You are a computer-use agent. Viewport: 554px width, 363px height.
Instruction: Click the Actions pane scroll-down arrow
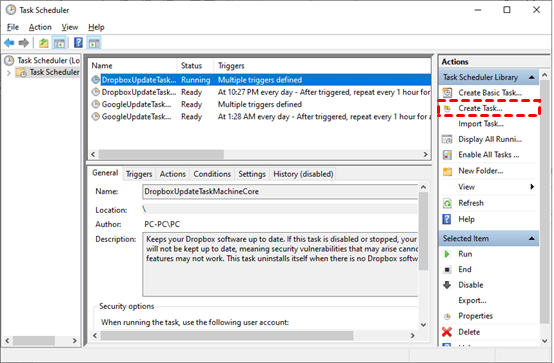[x=544, y=341]
